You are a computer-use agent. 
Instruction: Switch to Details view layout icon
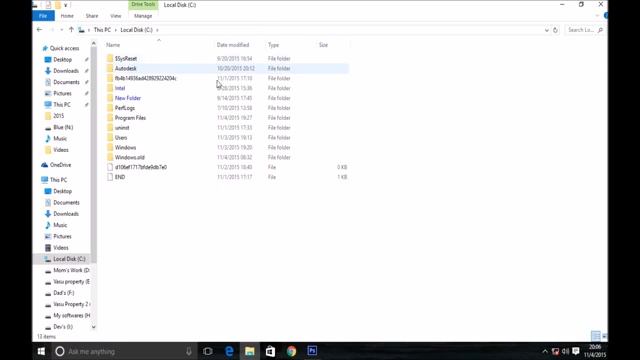[x=596, y=336]
